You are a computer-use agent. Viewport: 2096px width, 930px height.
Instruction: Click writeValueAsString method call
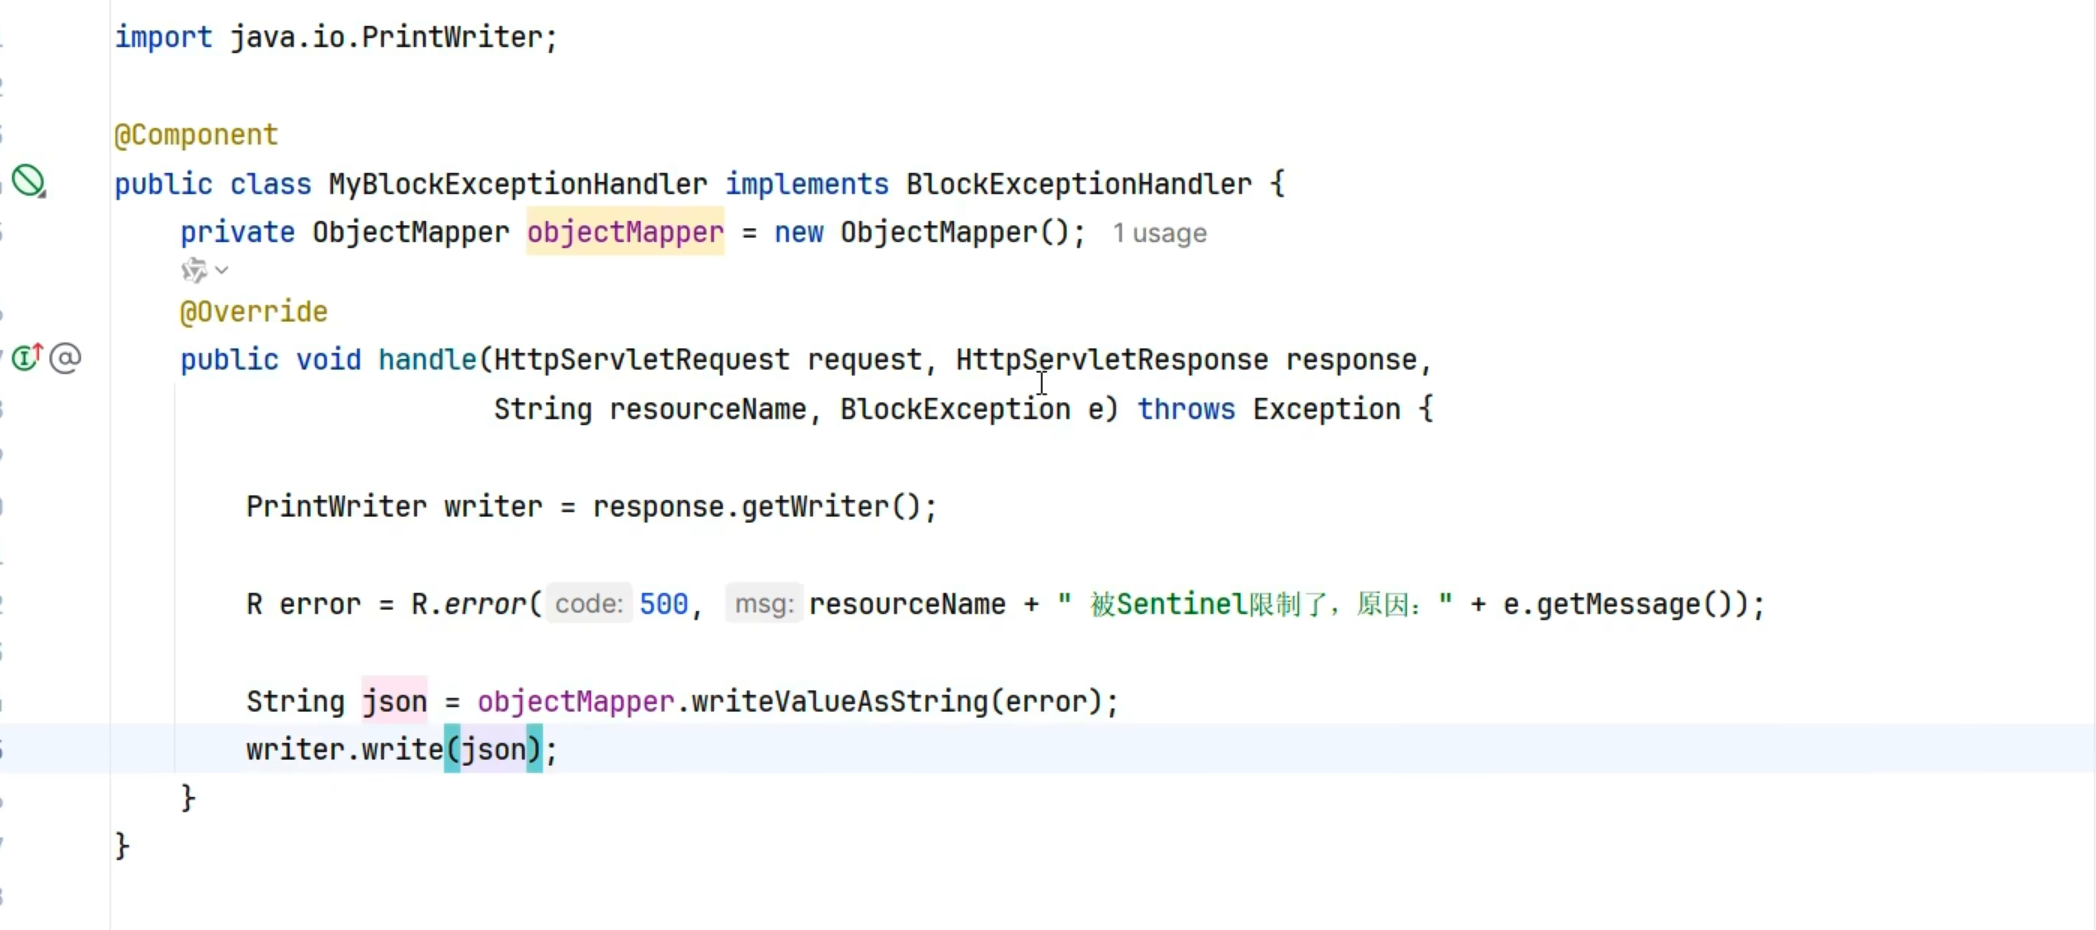point(839,702)
